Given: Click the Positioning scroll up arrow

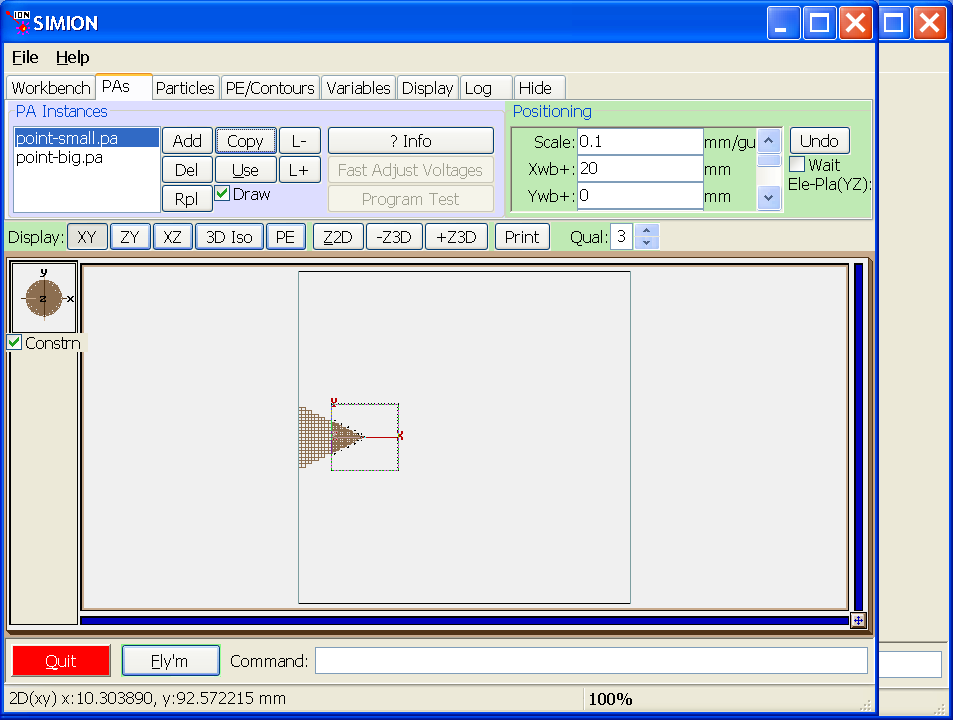Looking at the screenshot, I should pos(769,140).
